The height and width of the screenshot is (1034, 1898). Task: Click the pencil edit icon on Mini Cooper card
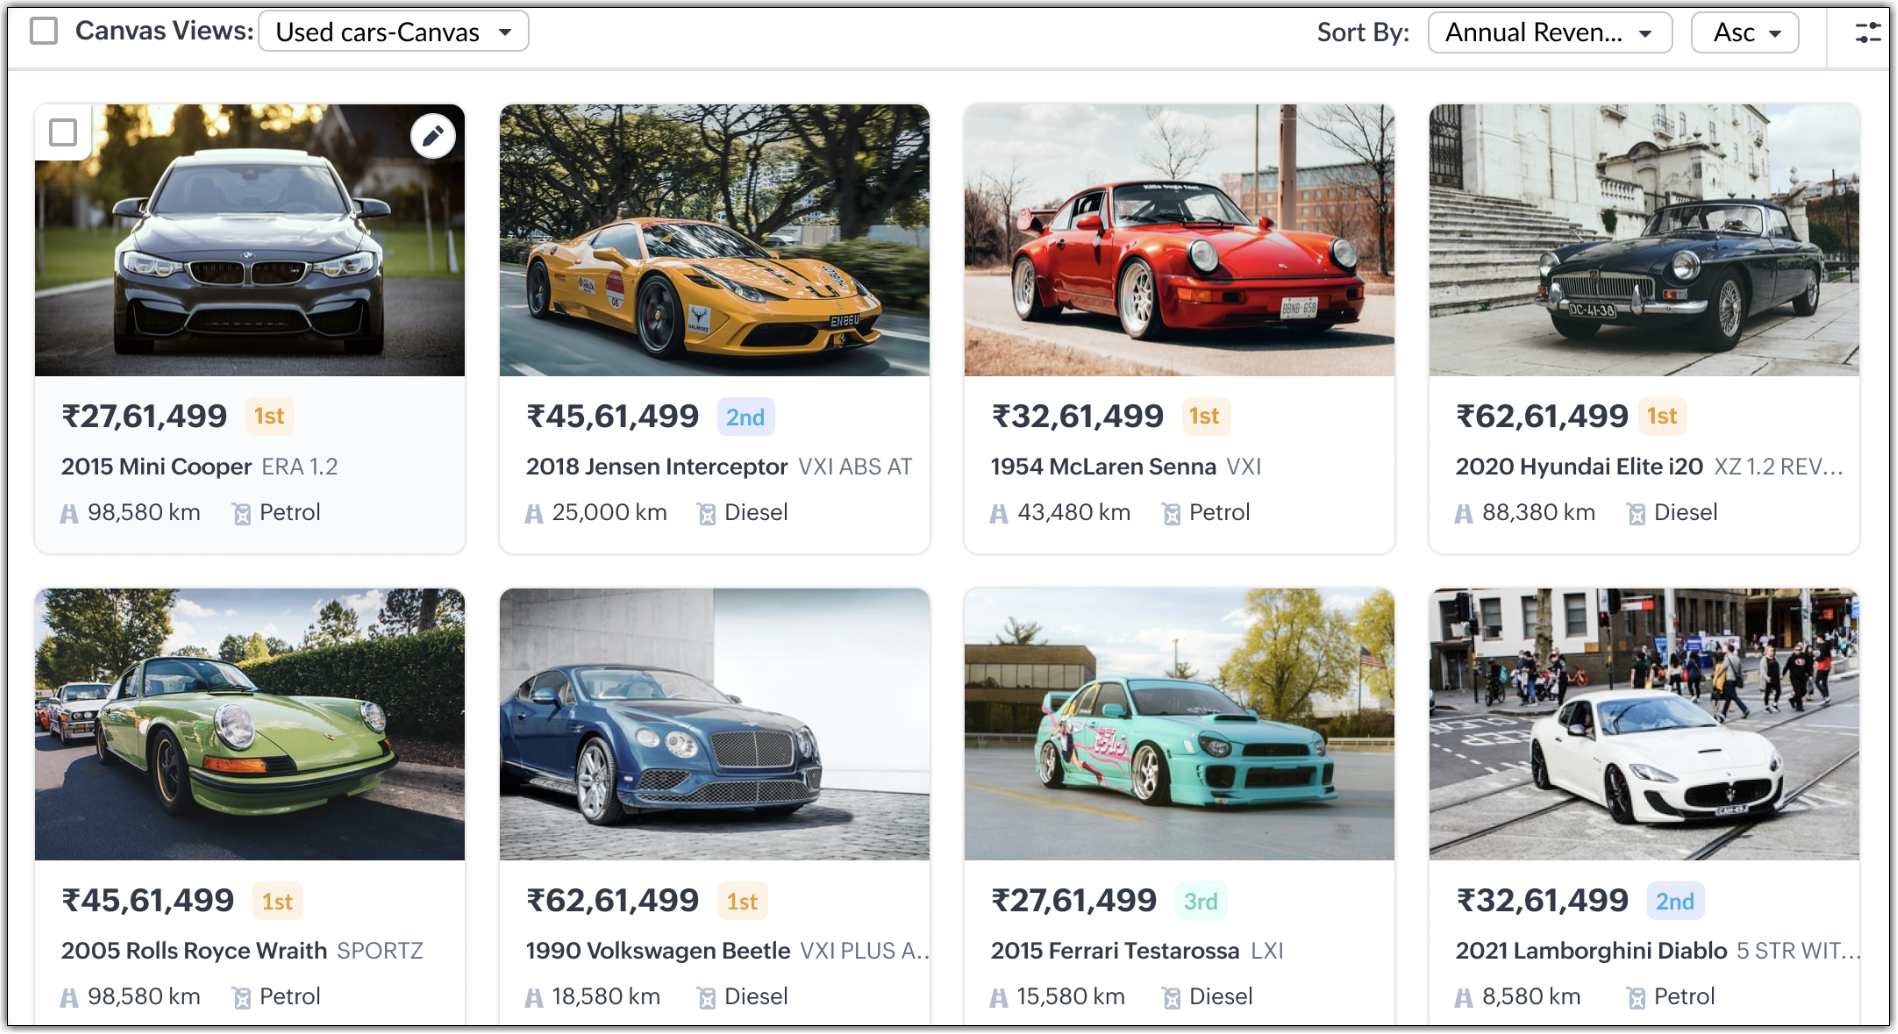coord(433,136)
